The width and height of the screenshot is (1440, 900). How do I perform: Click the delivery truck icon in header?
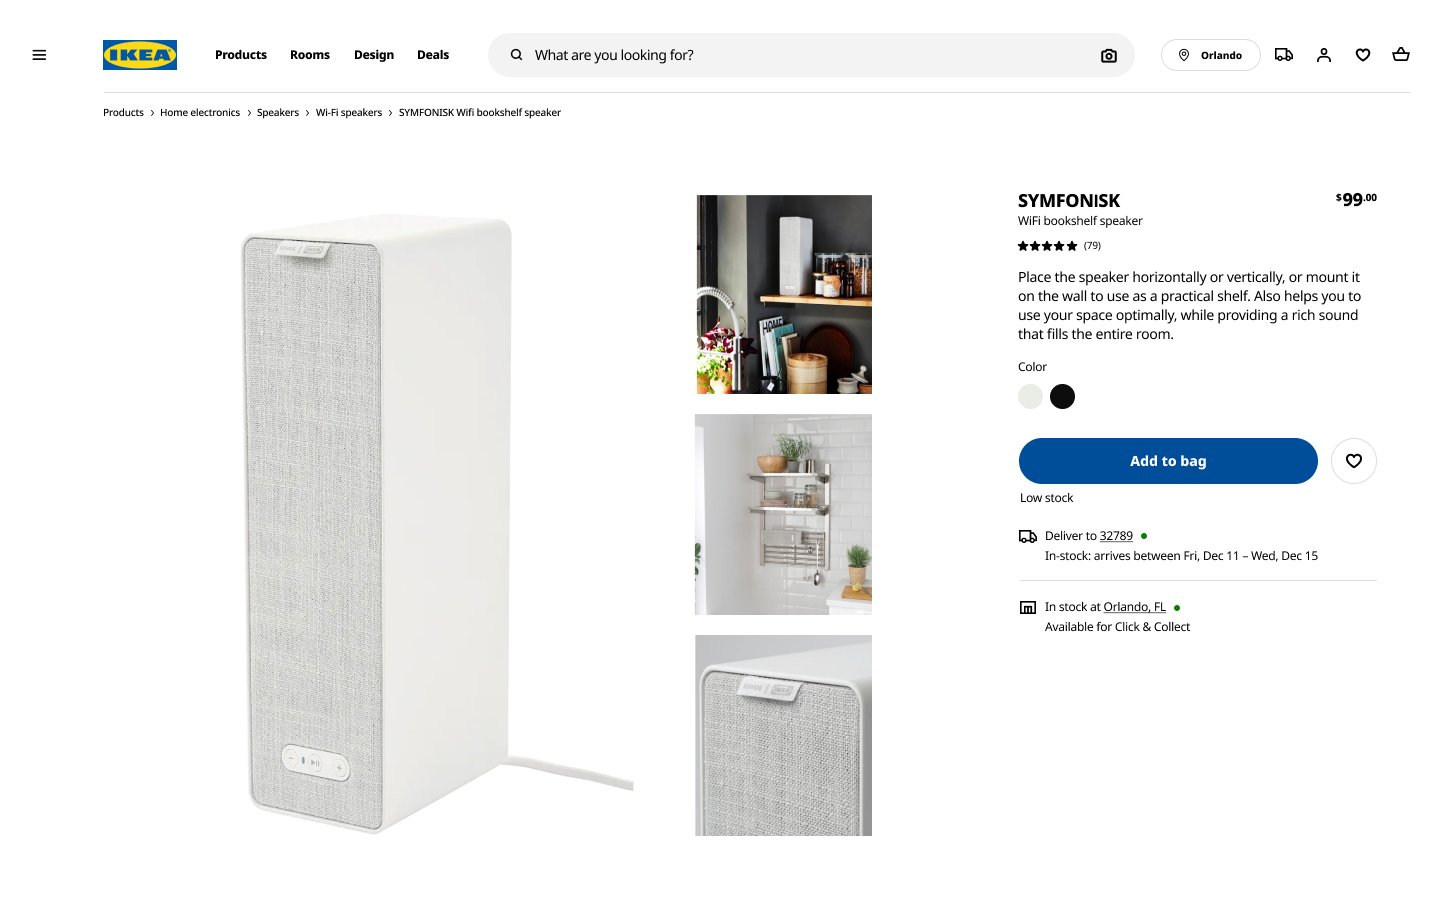pyautogui.click(x=1284, y=55)
